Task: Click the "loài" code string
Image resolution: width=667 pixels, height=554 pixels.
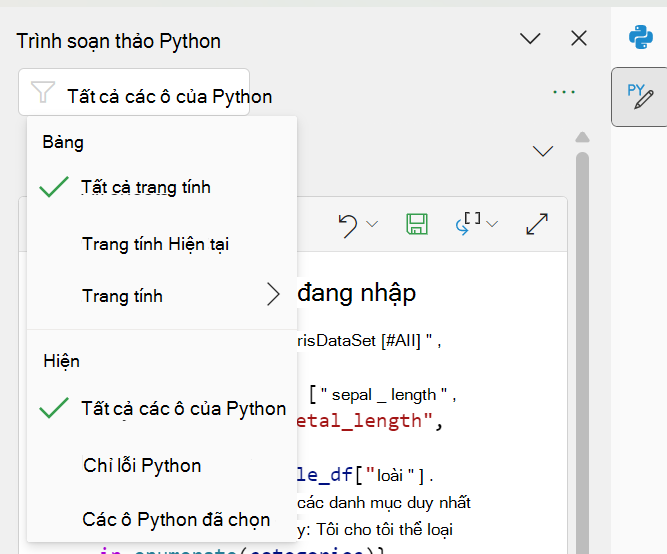Action: click(390, 475)
